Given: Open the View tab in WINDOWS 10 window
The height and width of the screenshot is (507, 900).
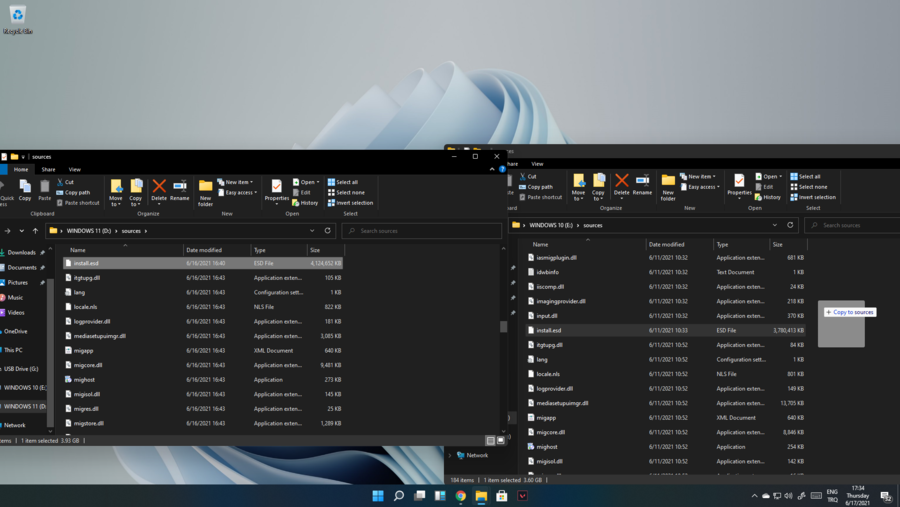Looking at the screenshot, I should click(537, 164).
